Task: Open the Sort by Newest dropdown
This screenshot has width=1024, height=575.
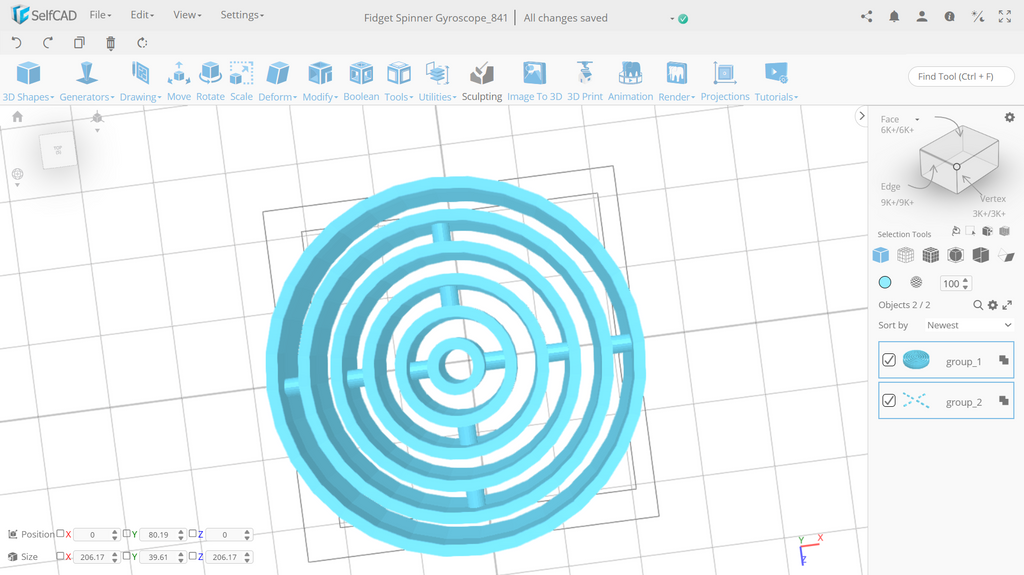Action: 969,325
